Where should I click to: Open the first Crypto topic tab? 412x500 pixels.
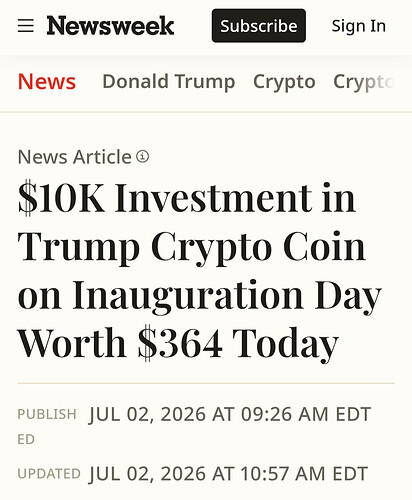click(284, 82)
